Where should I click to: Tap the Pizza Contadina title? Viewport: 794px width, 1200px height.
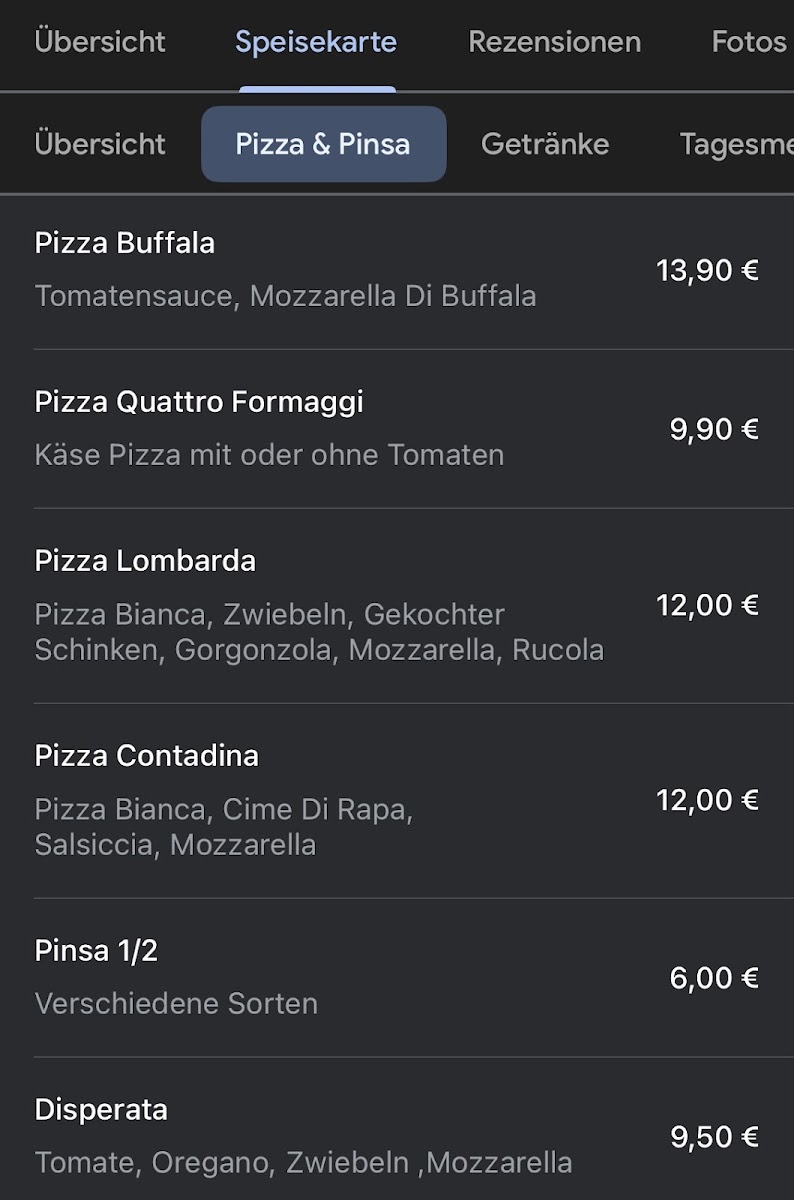(147, 756)
